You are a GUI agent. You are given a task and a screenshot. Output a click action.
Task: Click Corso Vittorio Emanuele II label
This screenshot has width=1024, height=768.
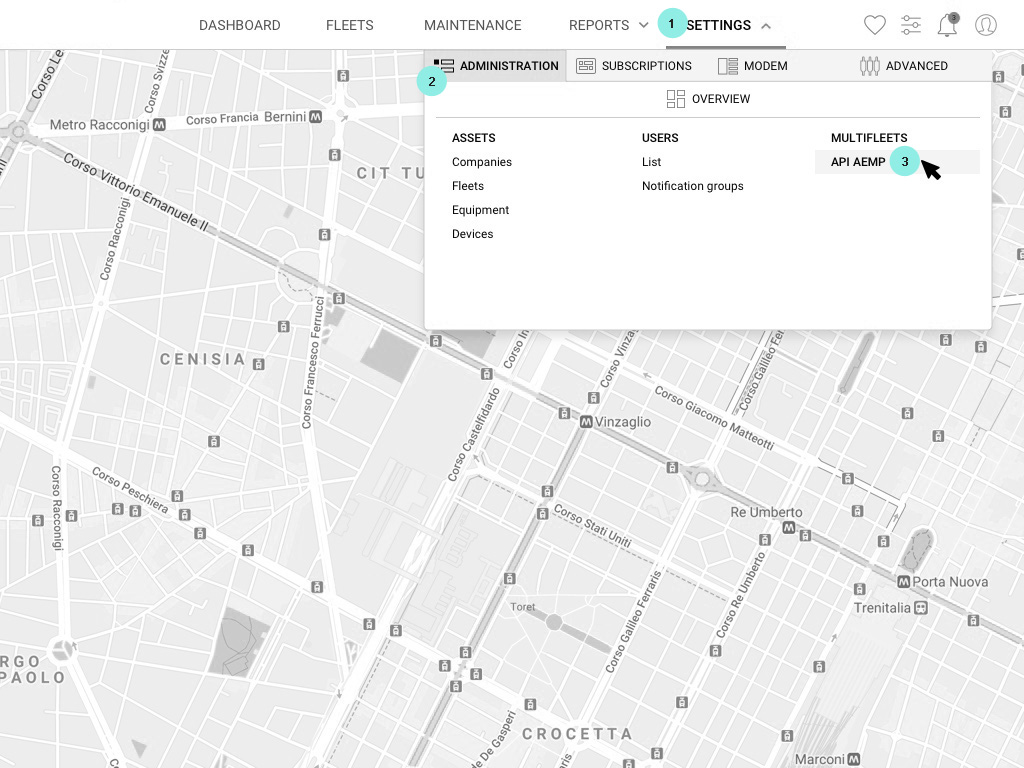tap(136, 192)
